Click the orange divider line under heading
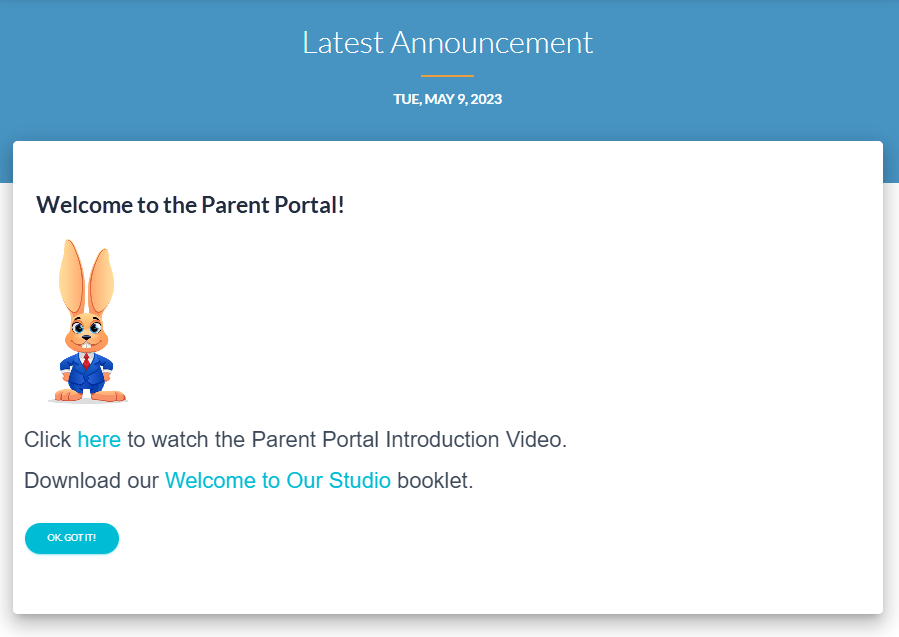The height and width of the screenshot is (637, 899). pyautogui.click(x=447, y=76)
